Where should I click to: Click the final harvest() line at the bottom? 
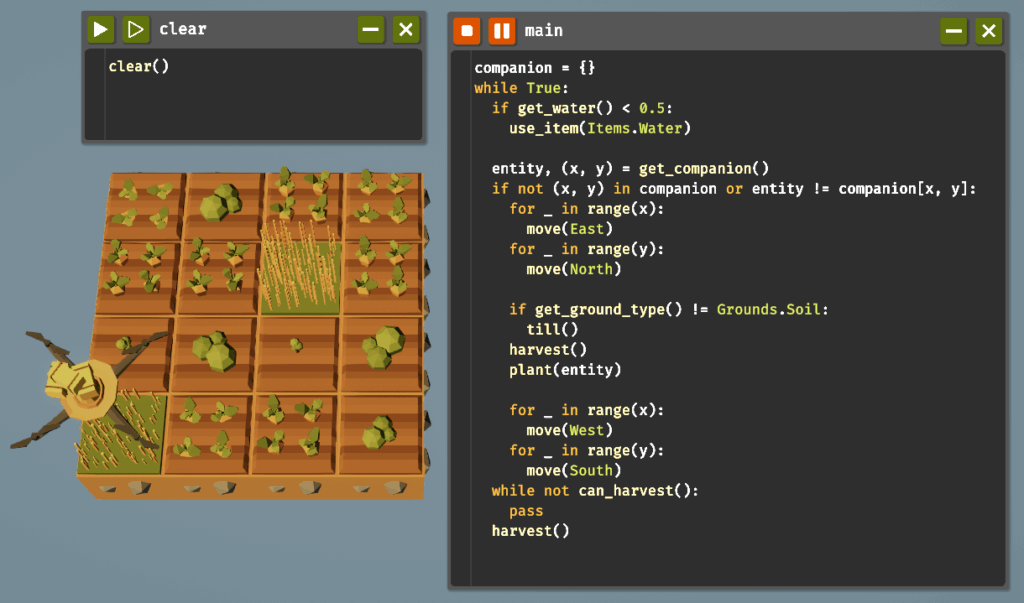pos(530,530)
